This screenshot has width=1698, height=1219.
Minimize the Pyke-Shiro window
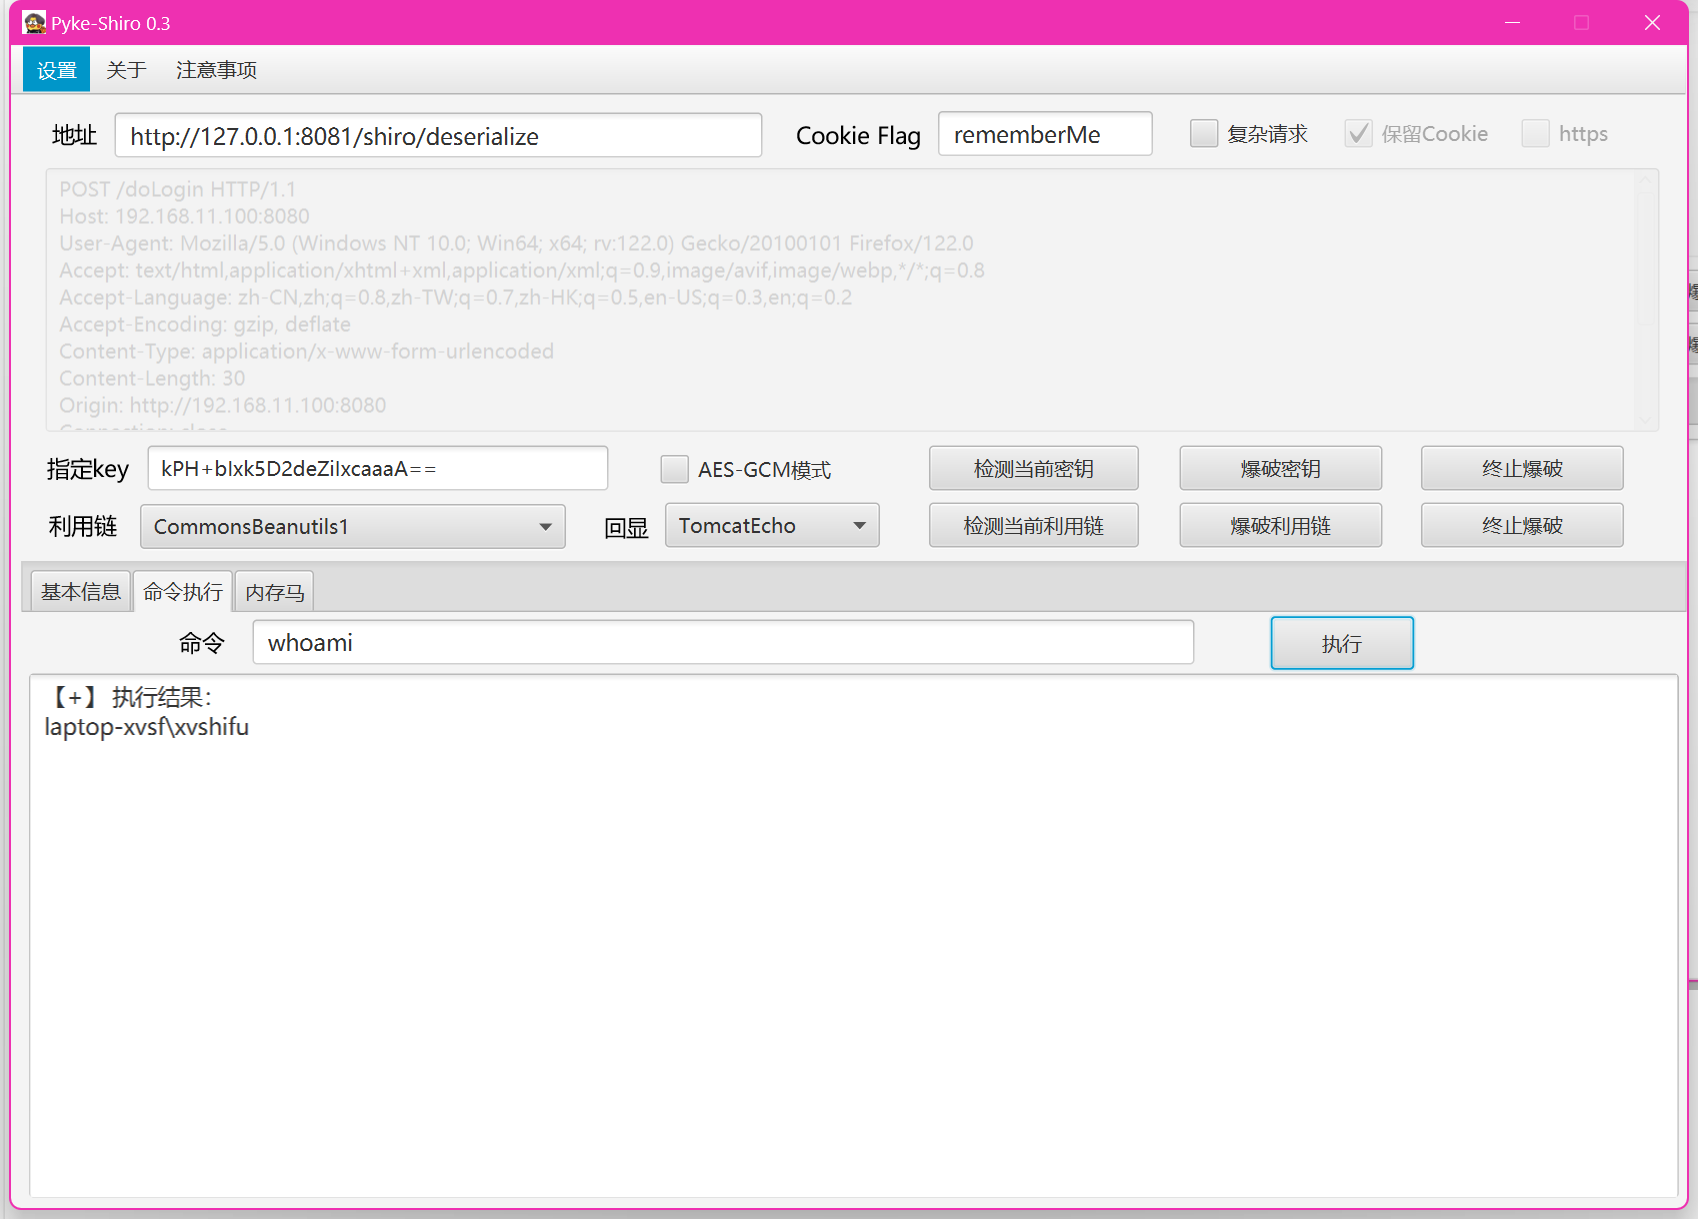pyautogui.click(x=1513, y=22)
